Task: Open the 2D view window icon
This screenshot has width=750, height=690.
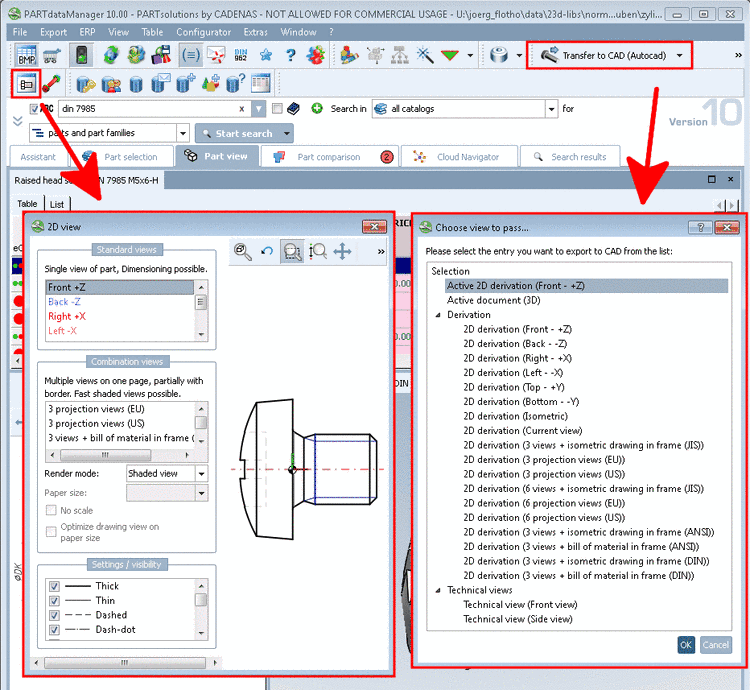Action: click(x=26, y=84)
